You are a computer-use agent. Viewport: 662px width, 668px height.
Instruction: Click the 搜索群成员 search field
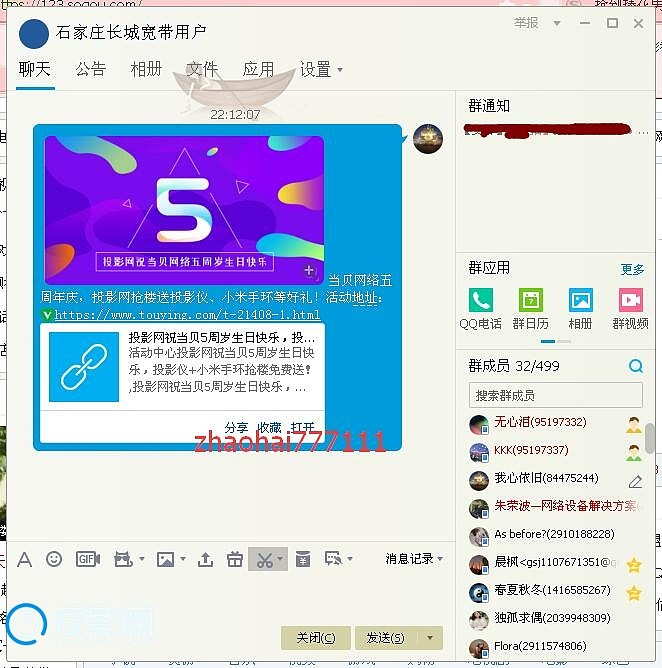tap(555, 395)
